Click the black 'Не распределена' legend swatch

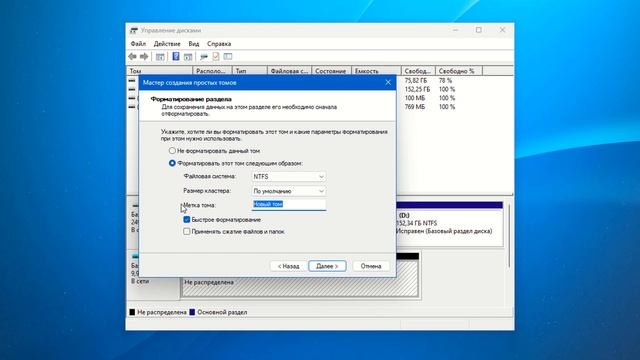pyautogui.click(x=132, y=312)
